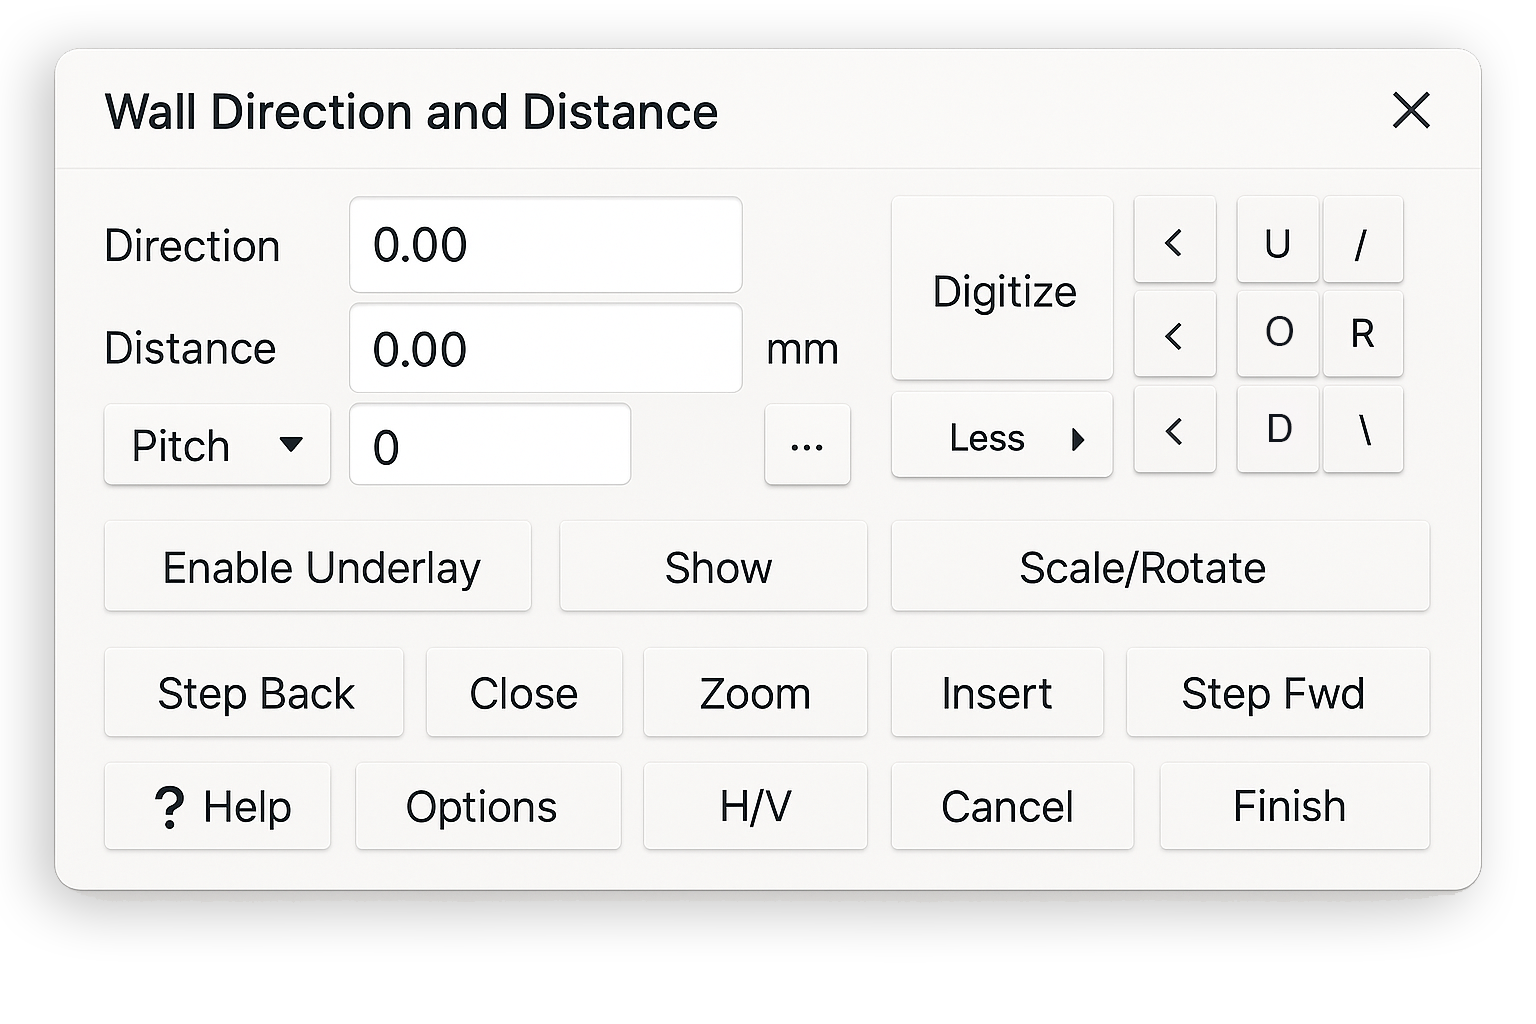Click the U direction button
1536x1024 pixels.
pyautogui.click(x=1277, y=241)
